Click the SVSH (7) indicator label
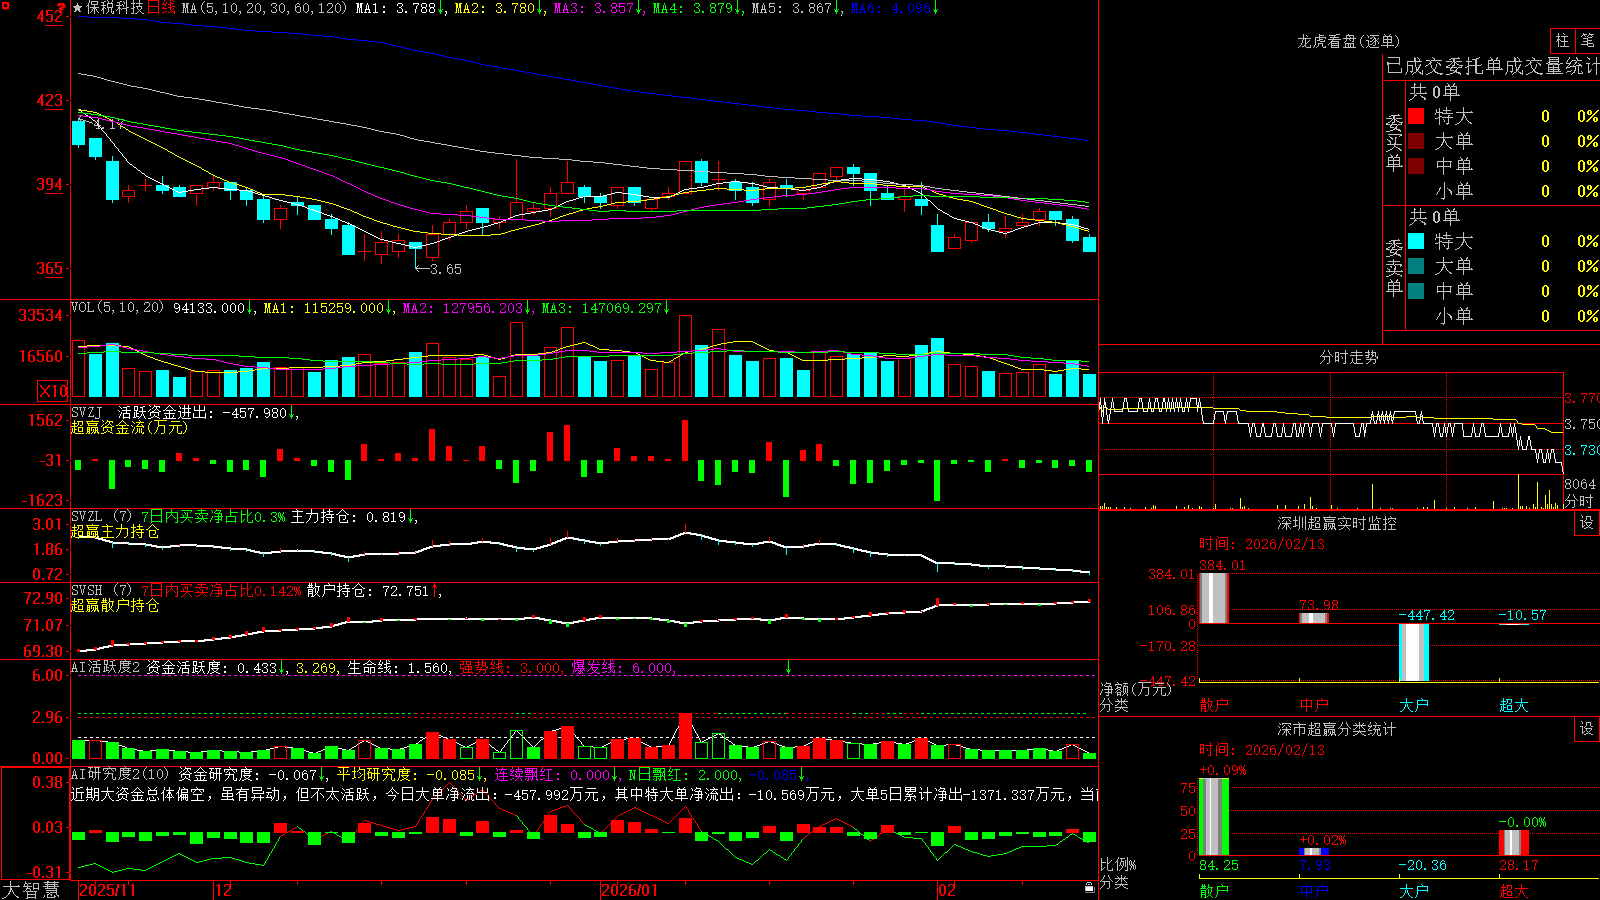 [102, 591]
